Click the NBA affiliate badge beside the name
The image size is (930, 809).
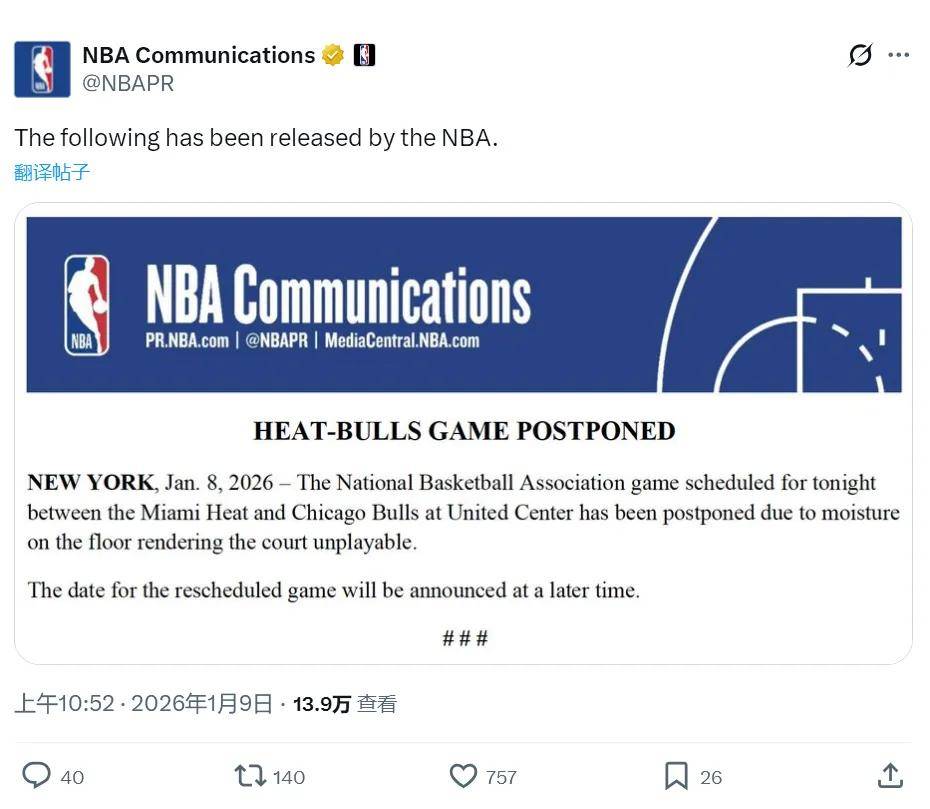pos(364,55)
